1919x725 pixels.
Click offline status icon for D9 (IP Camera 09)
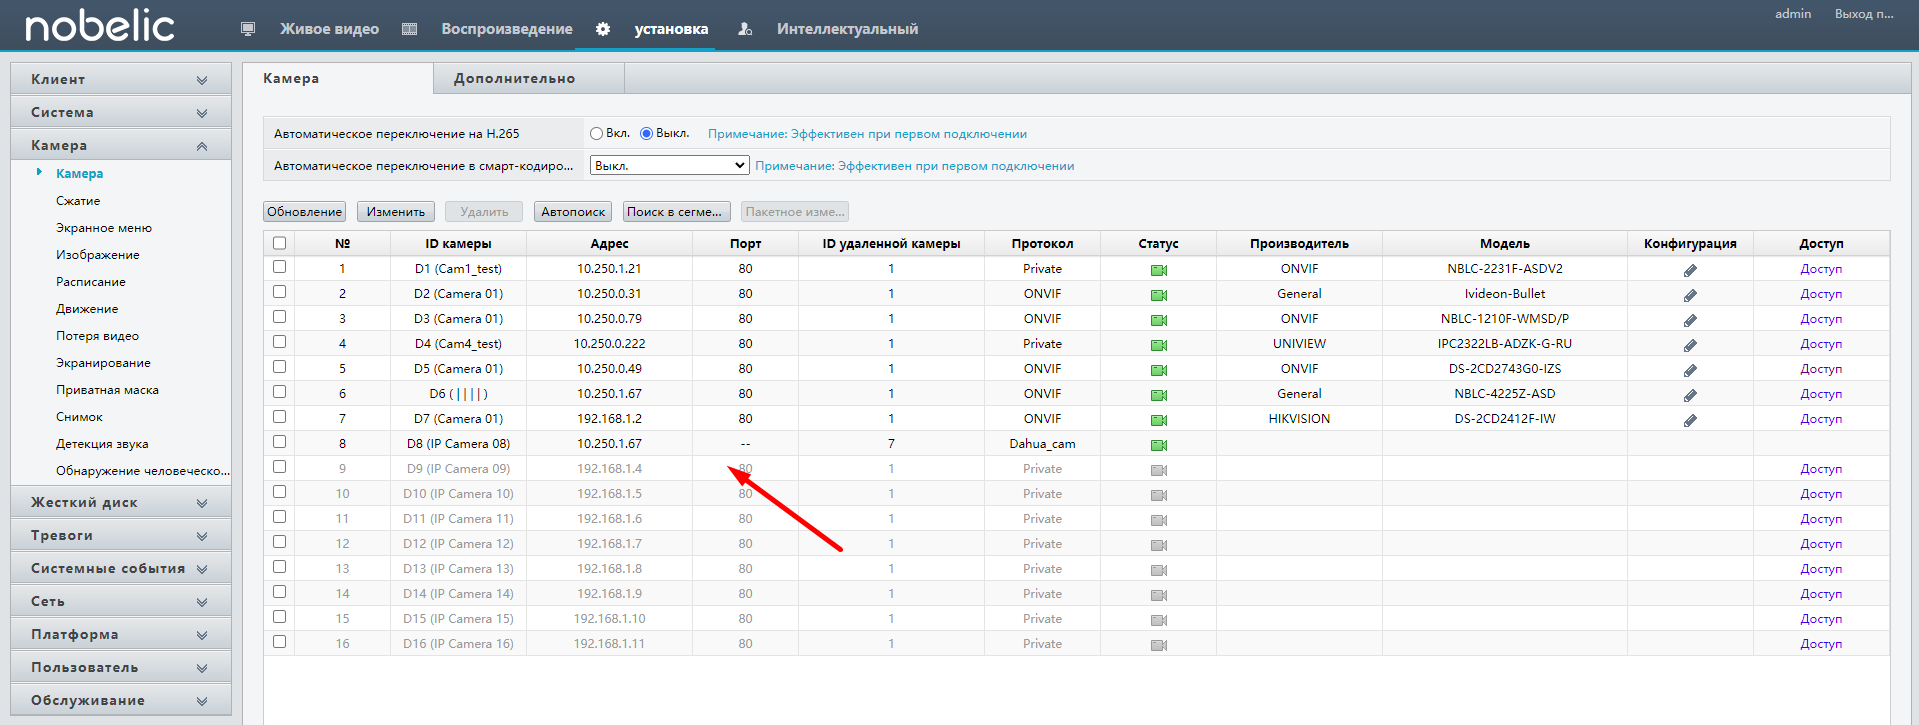pyautogui.click(x=1159, y=470)
